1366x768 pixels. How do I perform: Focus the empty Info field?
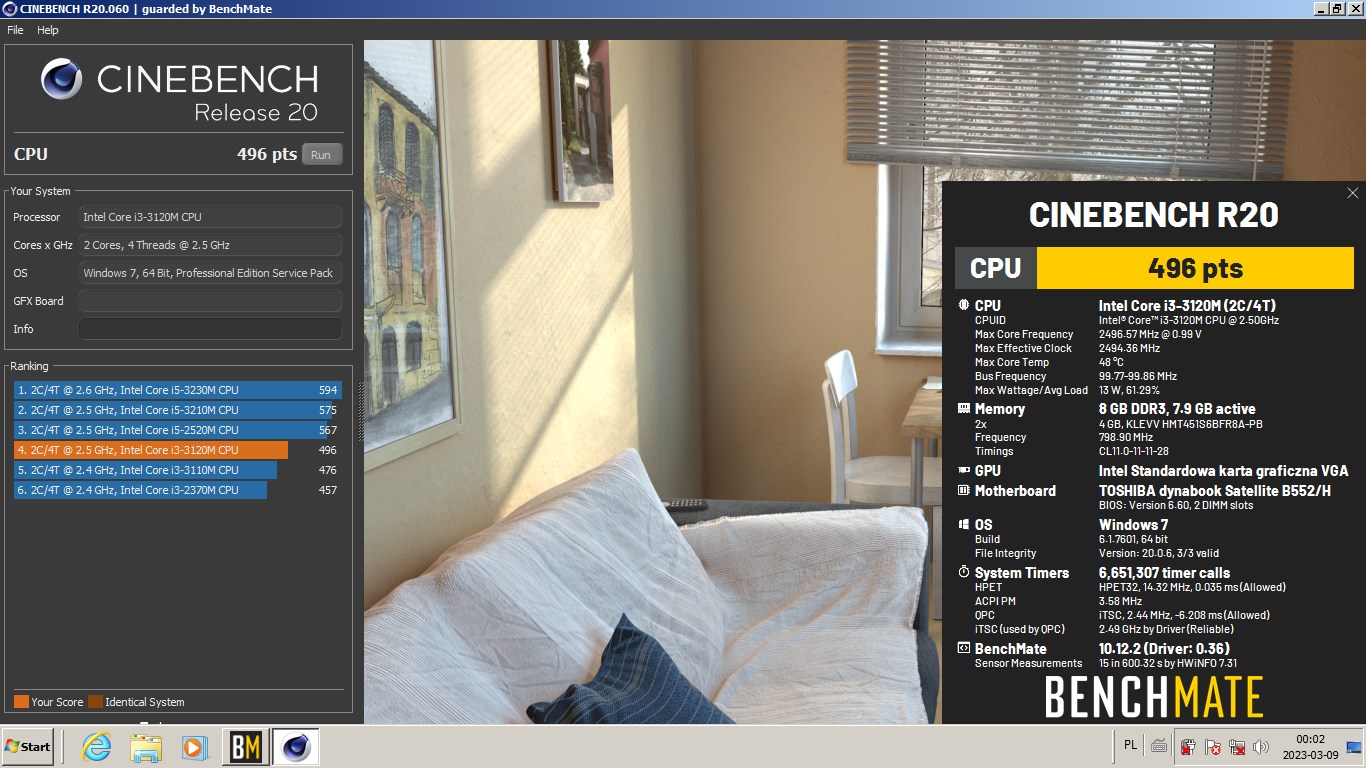point(210,329)
